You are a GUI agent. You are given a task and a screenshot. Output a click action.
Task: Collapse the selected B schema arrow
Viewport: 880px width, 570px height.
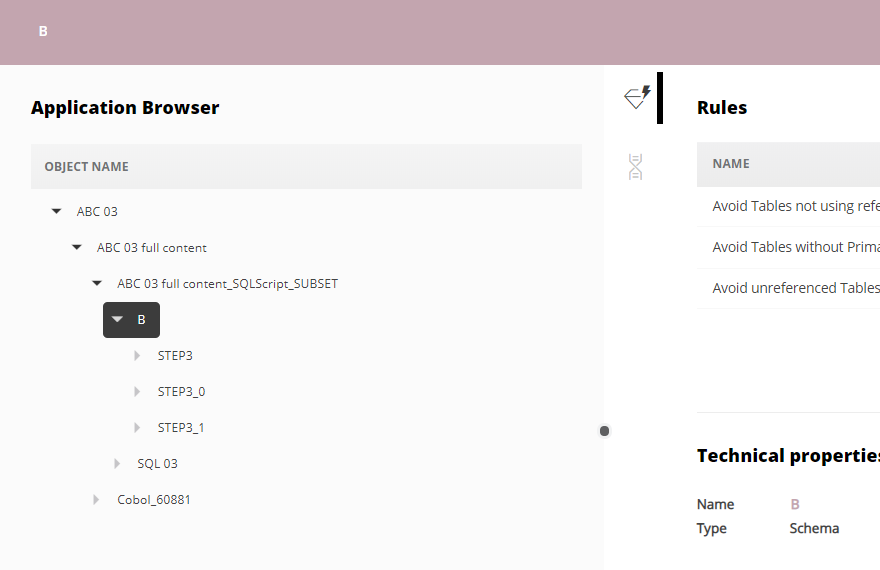[117, 320]
